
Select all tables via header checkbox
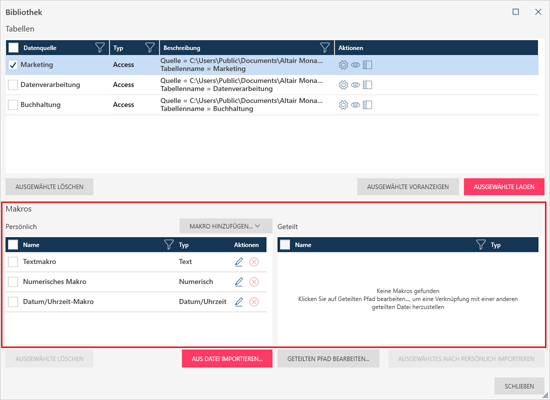tap(13, 48)
